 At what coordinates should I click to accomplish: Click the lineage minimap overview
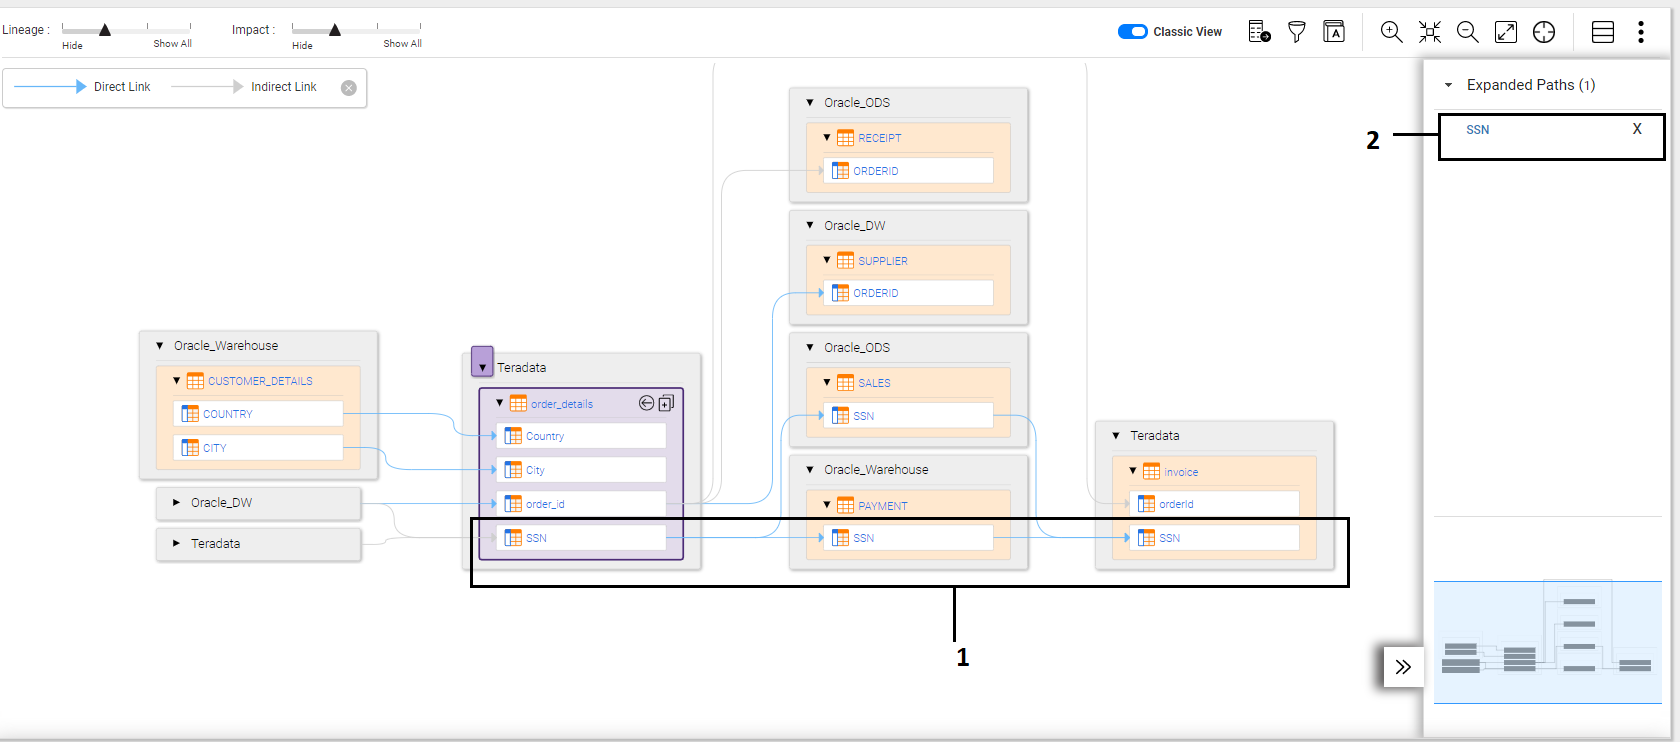pos(1548,642)
